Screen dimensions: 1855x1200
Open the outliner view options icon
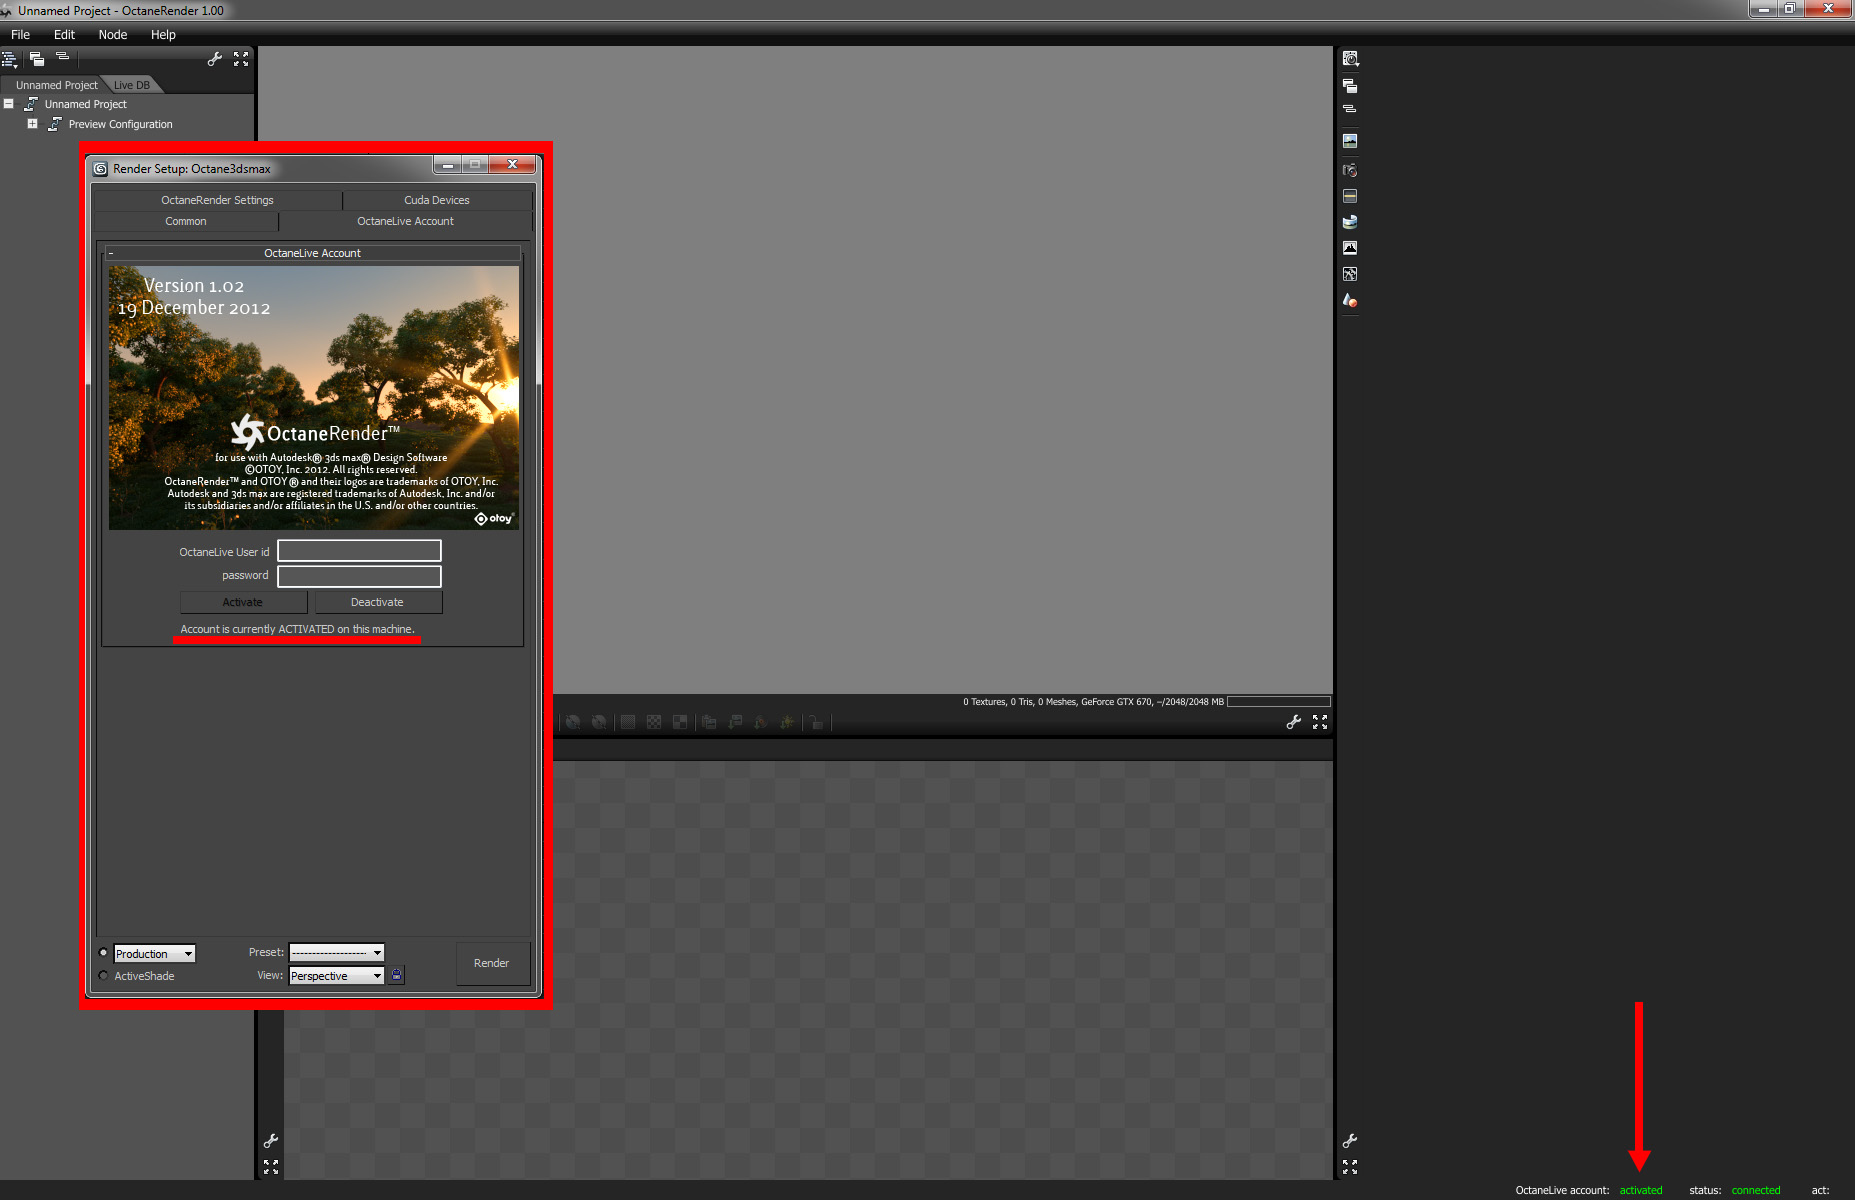tap(10, 60)
